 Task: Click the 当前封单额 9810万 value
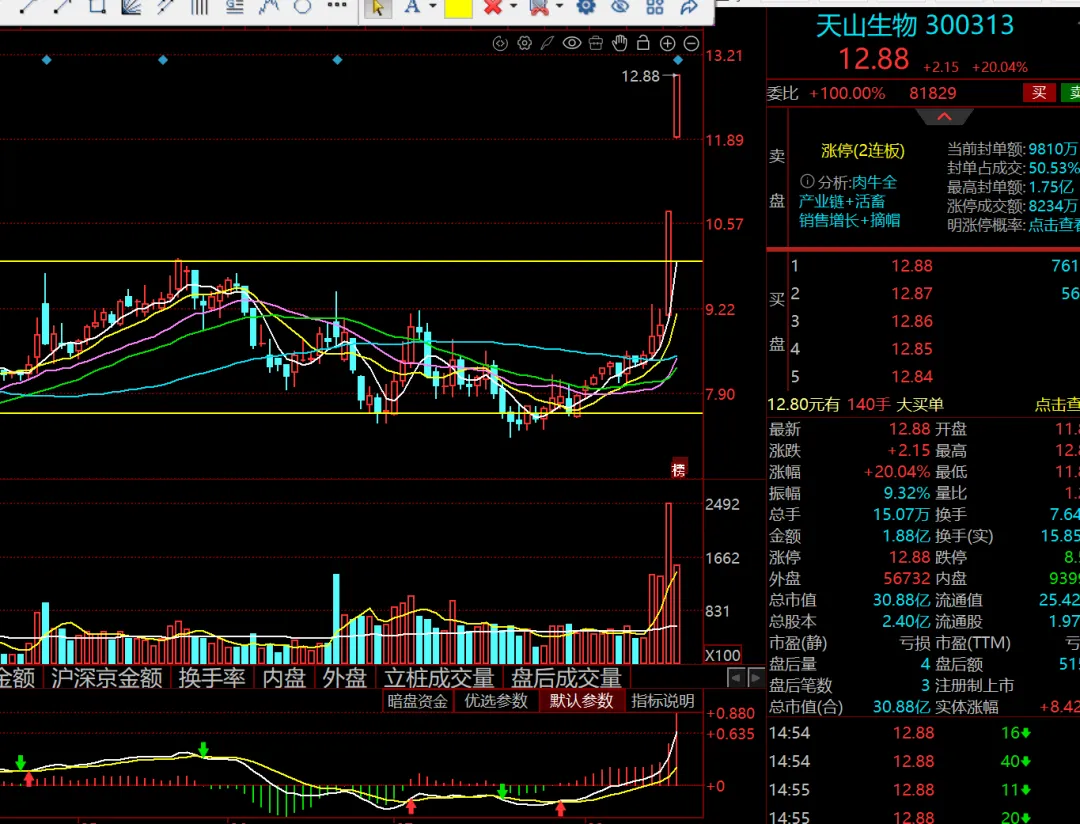[1053, 149]
